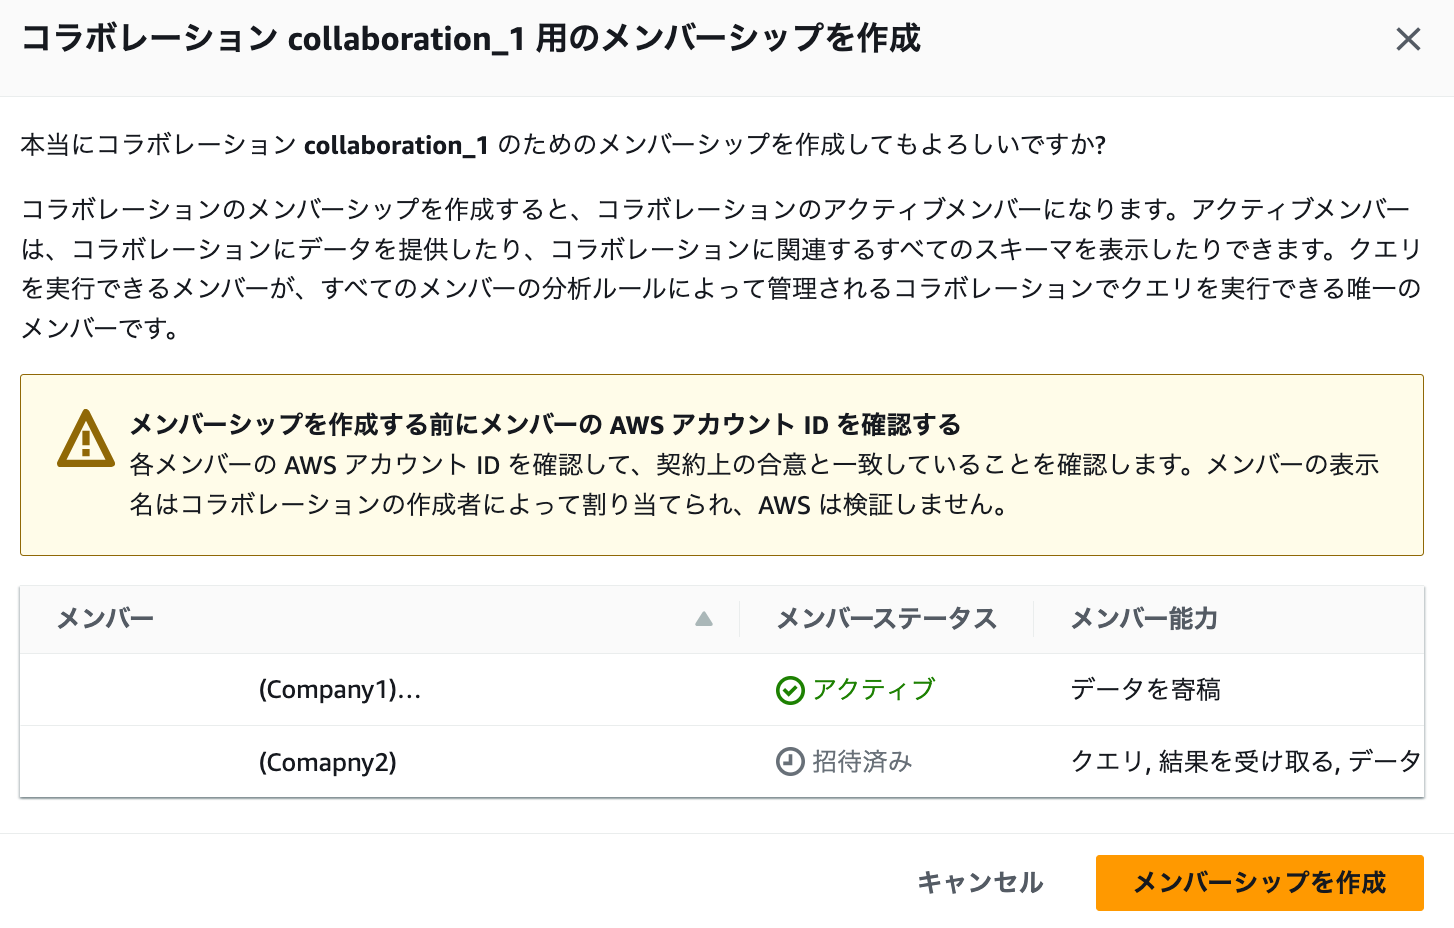The height and width of the screenshot is (928, 1454).
Task: Click the データを寄稿 ability cell
Action: pyautogui.click(x=1145, y=690)
